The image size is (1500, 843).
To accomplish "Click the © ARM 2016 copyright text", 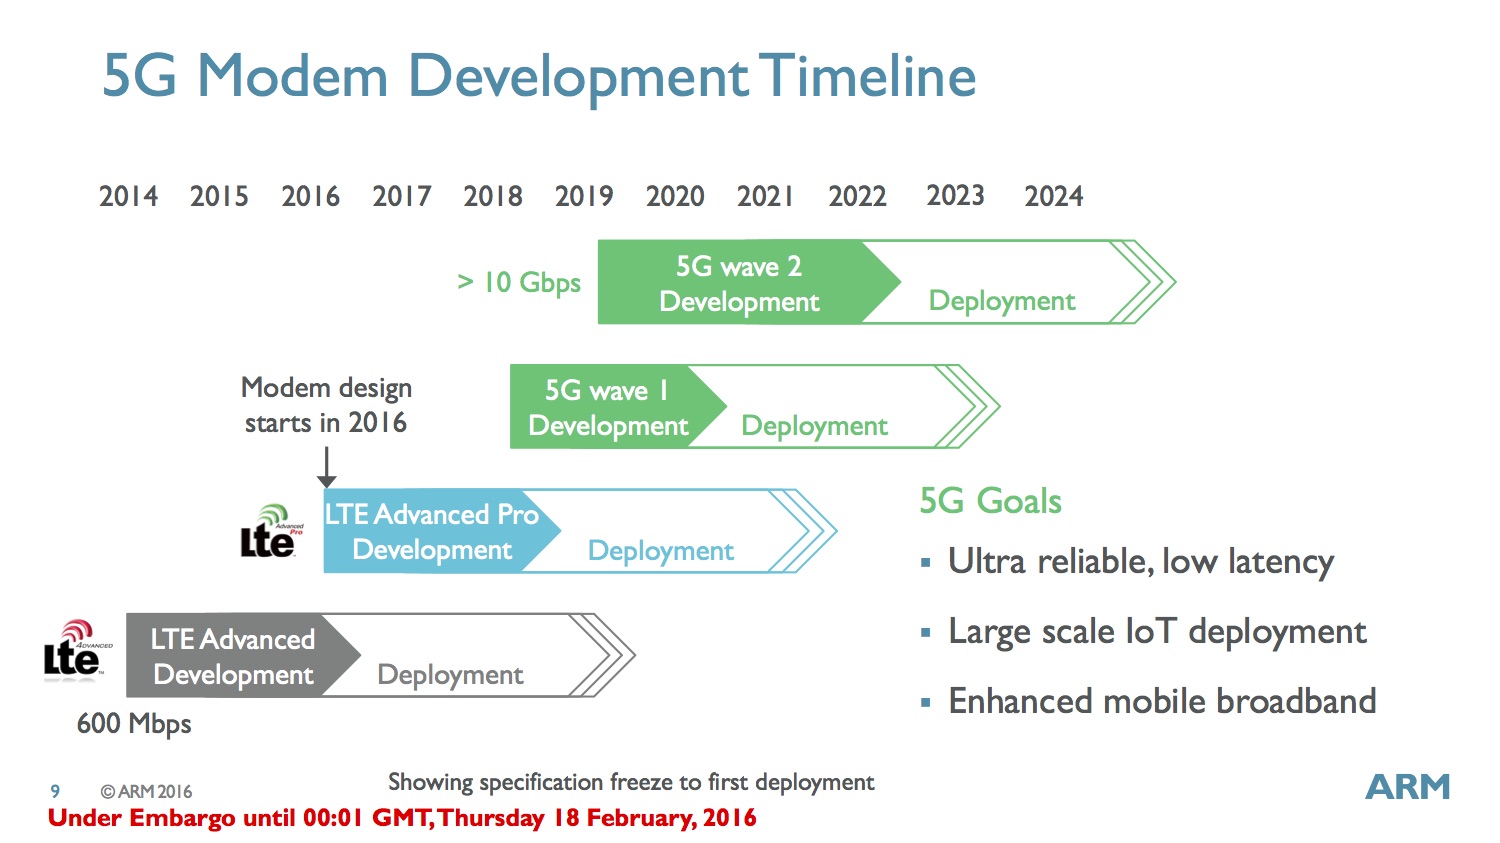I will pos(146,791).
